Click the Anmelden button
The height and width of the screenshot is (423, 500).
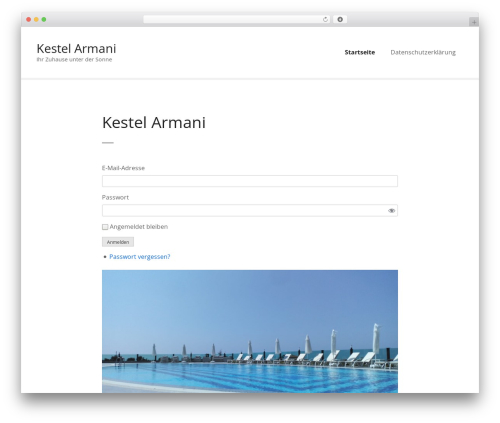pos(118,242)
